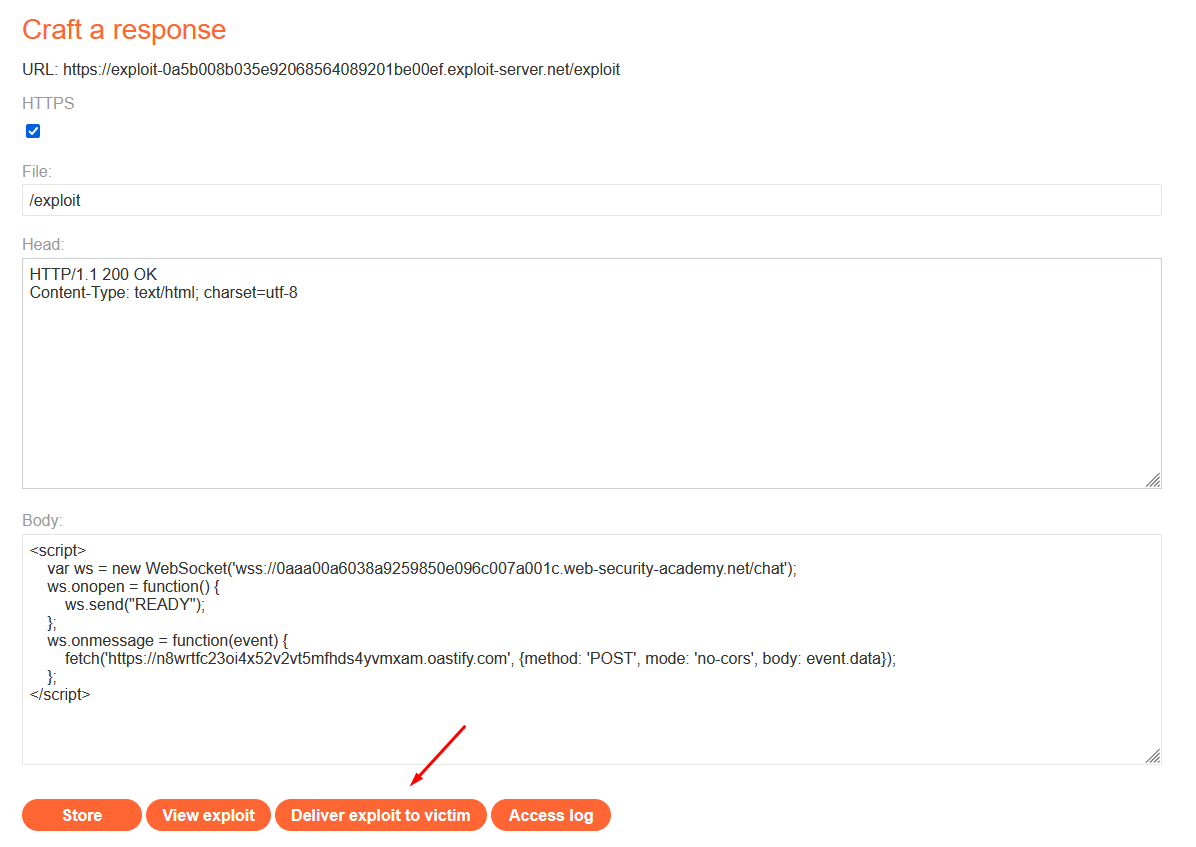1196x847 pixels.
Task: Click the 'Body:' label
Action: click(42, 520)
